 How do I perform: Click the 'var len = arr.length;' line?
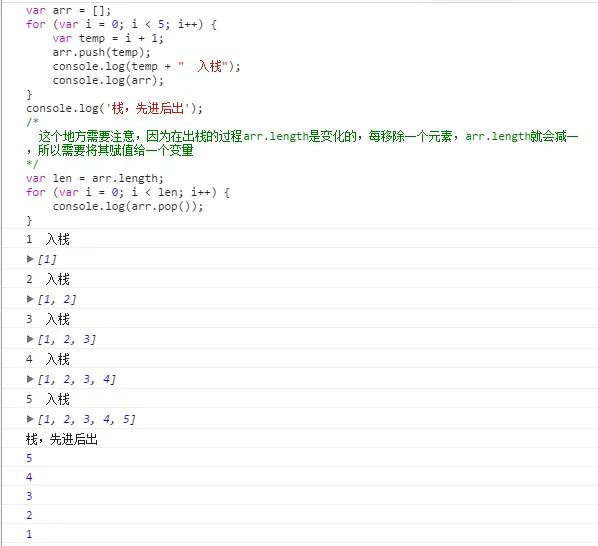pos(95,178)
